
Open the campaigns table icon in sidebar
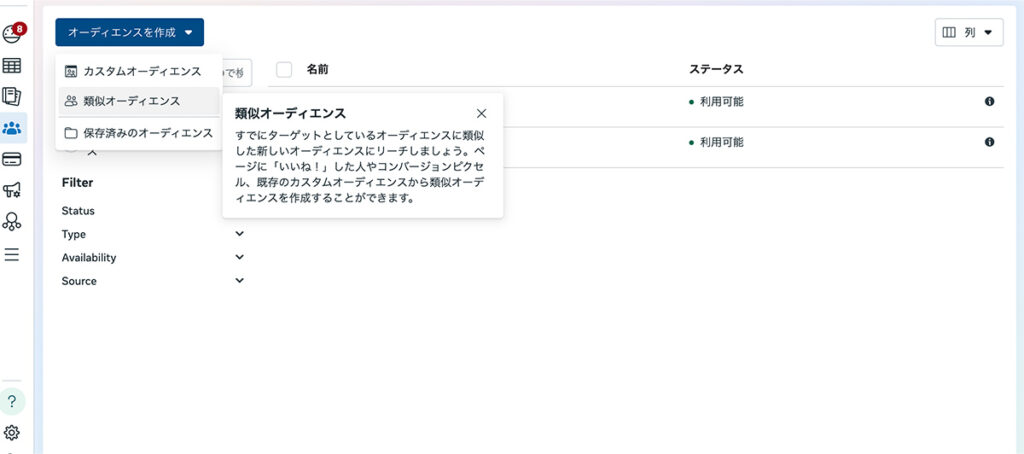click(12, 65)
